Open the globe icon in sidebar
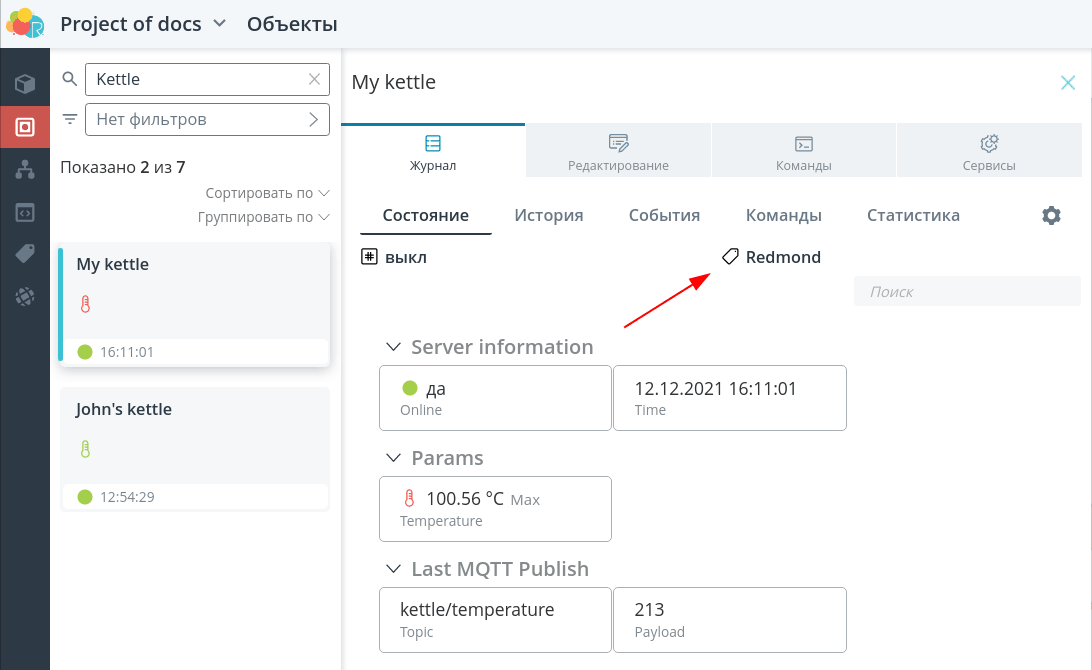 click(x=25, y=297)
